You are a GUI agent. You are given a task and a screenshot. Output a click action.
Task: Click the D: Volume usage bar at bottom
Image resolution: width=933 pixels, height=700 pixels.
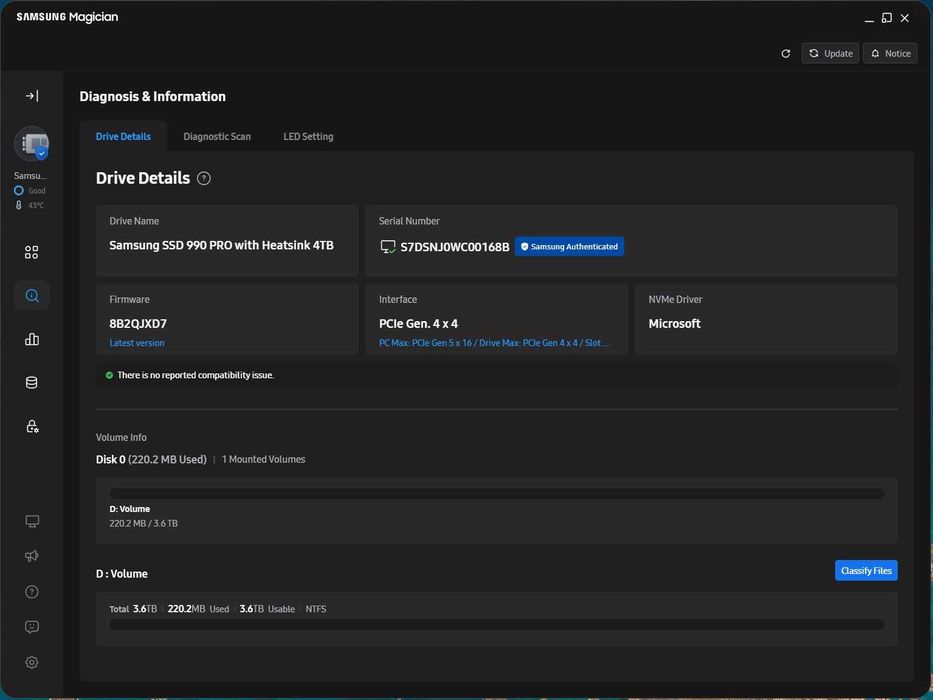pos(496,624)
